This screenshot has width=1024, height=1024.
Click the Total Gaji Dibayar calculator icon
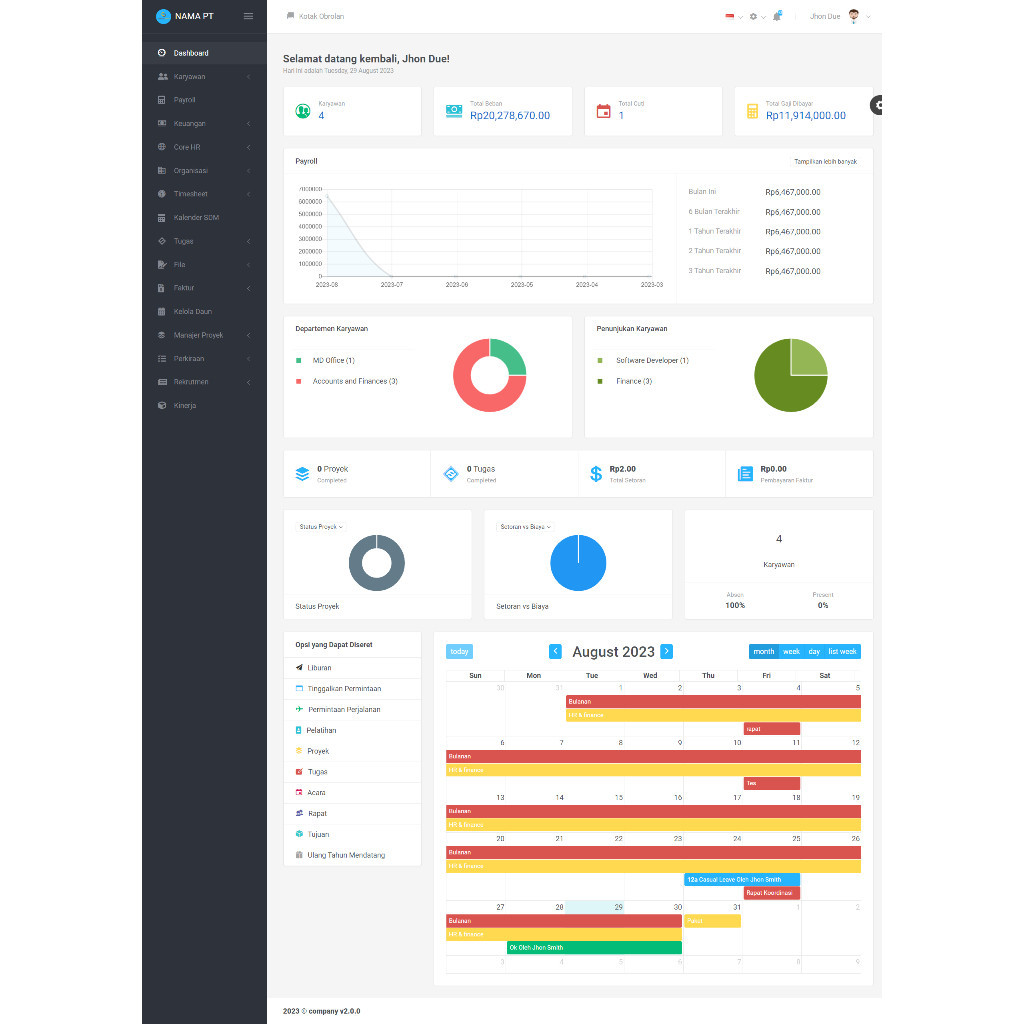coord(752,111)
